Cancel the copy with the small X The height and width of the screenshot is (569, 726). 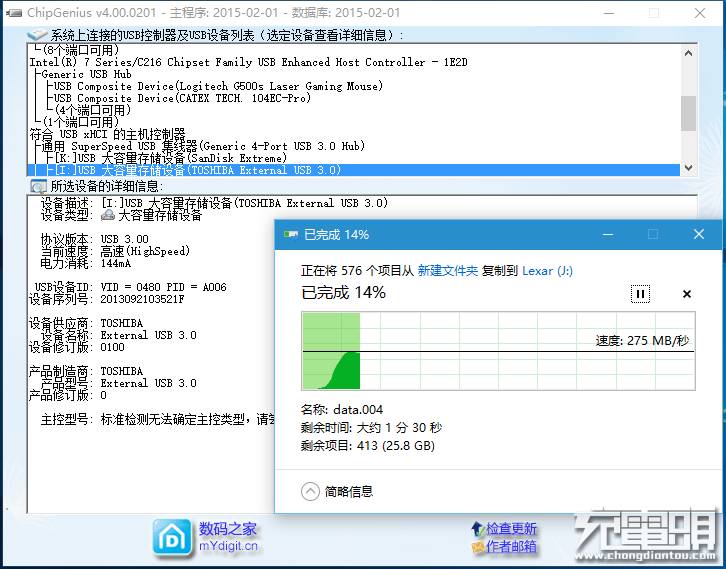pos(687,294)
